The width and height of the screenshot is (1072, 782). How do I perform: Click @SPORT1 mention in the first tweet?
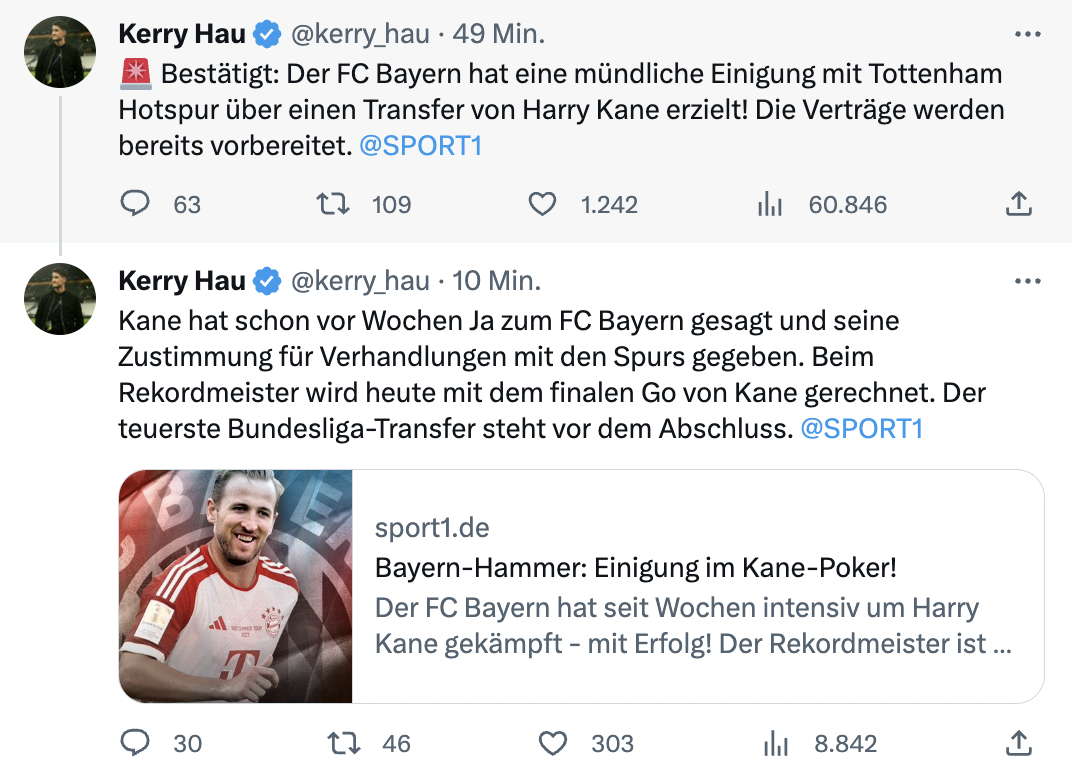pyautogui.click(x=420, y=146)
